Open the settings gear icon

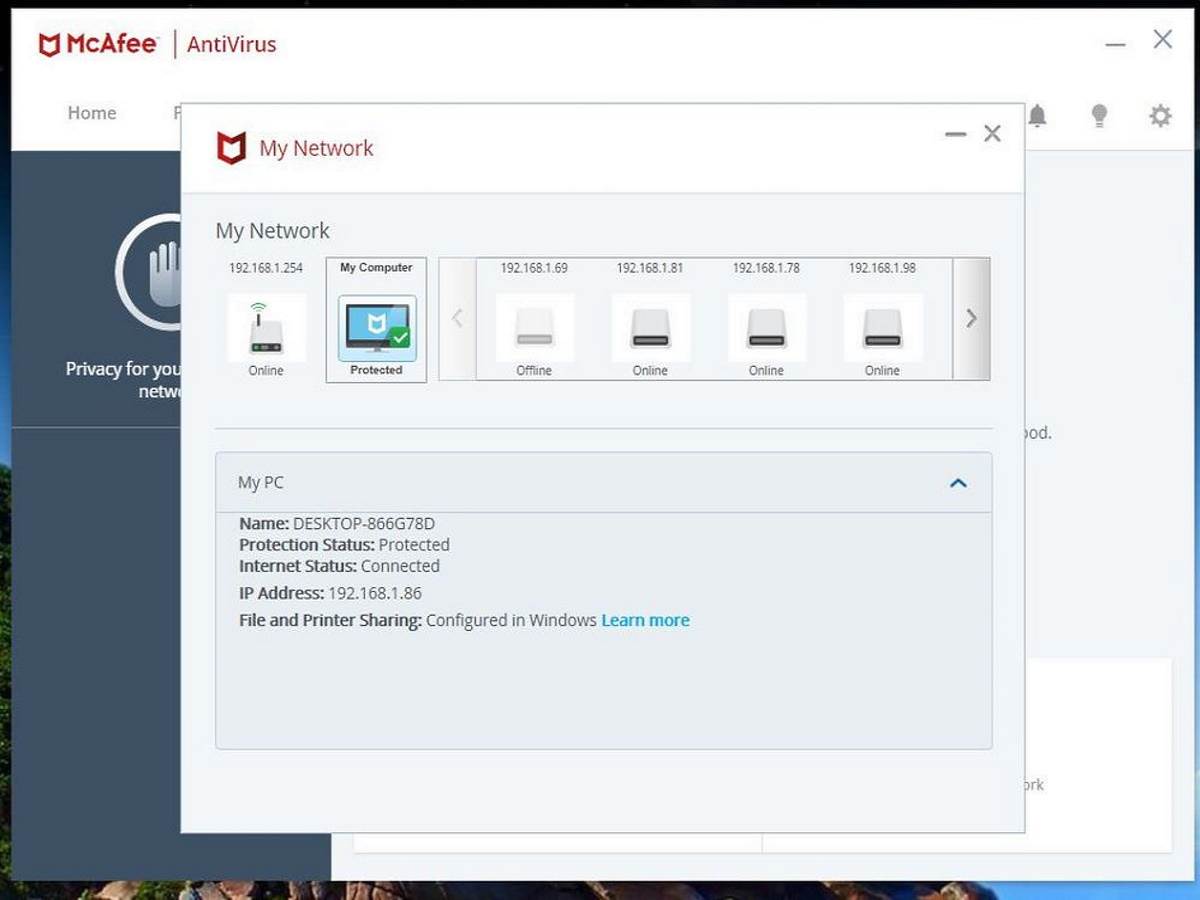(1160, 116)
